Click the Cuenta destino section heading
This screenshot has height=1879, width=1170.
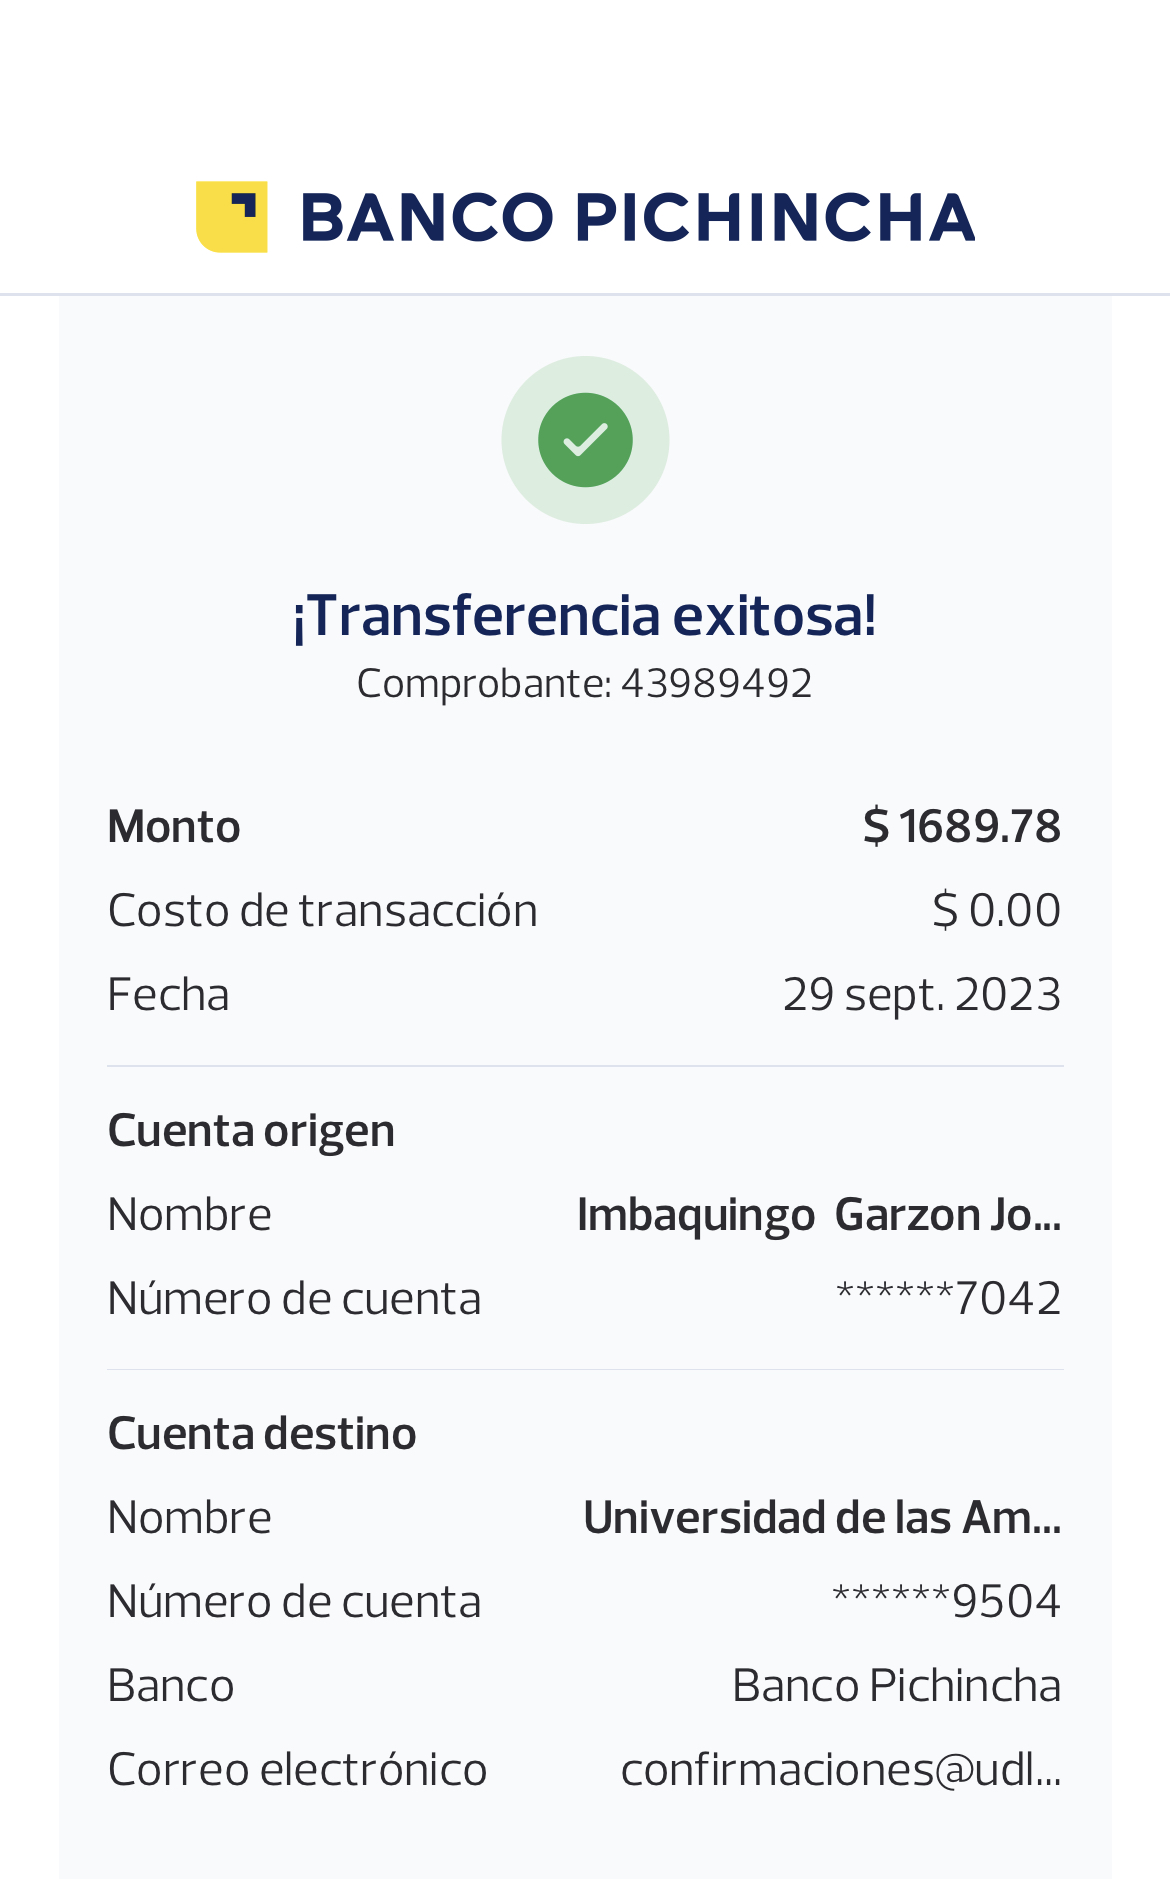pos(262,1434)
